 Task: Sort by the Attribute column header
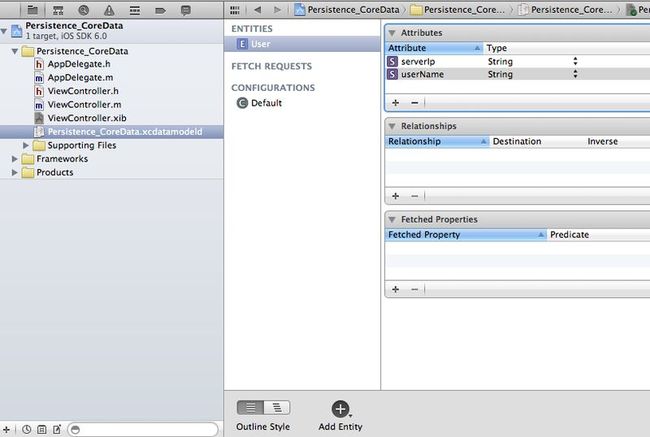tap(434, 48)
